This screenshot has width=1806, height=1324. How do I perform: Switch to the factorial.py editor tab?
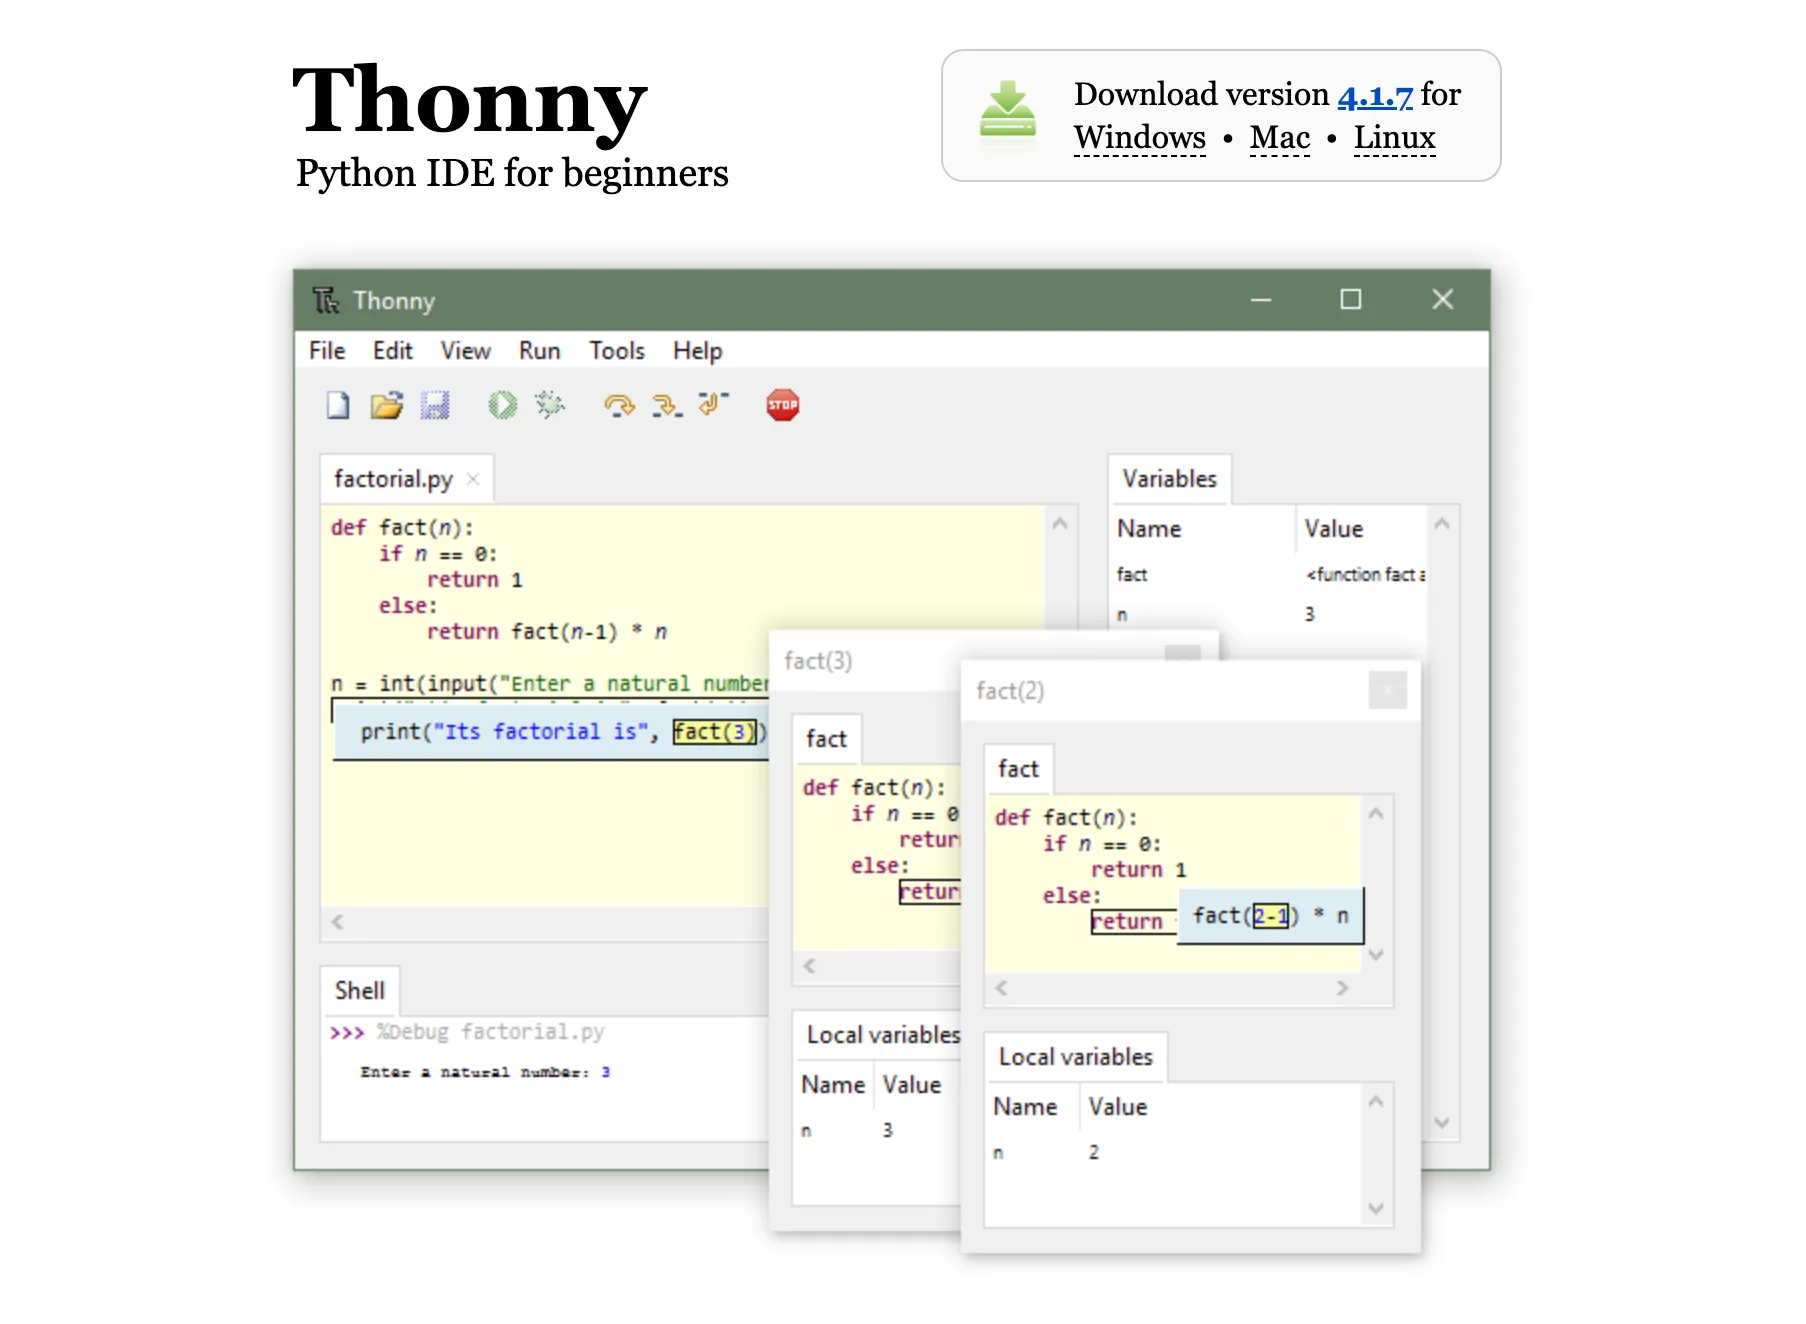tap(393, 479)
